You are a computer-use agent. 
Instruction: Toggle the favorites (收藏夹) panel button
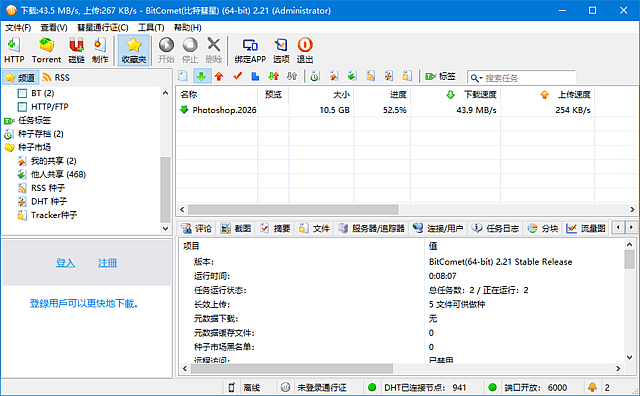pos(133,50)
